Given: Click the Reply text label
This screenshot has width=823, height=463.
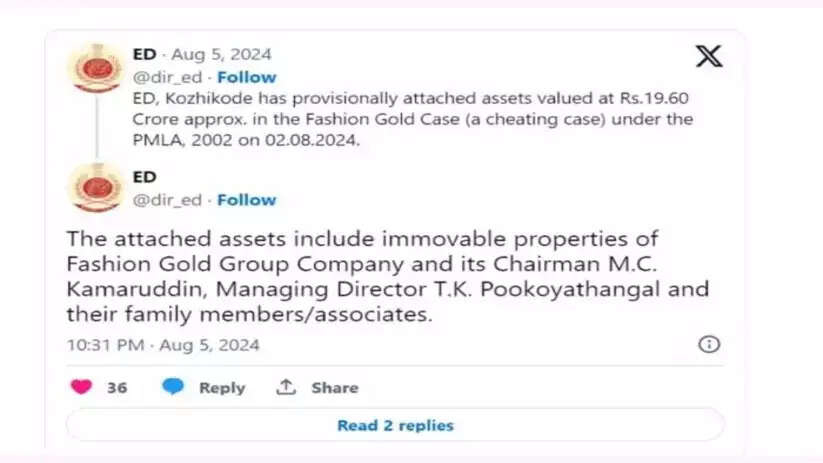Looking at the screenshot, I should pos(221,387).
